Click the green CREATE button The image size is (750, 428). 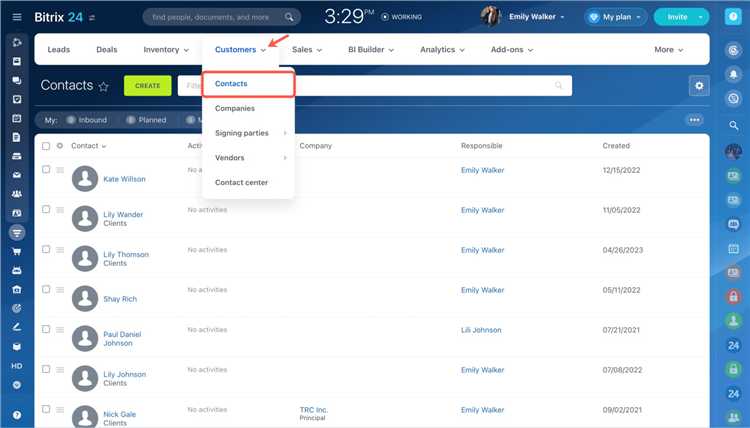coord(147,86)
